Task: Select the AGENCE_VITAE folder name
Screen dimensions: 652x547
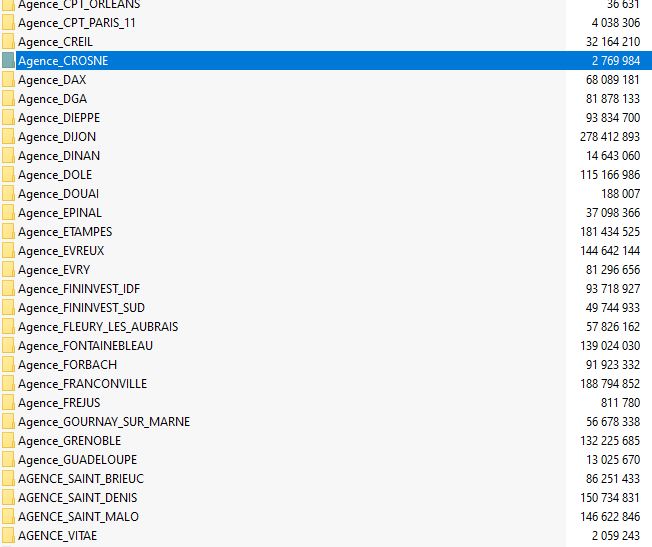Action: point(58,536)
